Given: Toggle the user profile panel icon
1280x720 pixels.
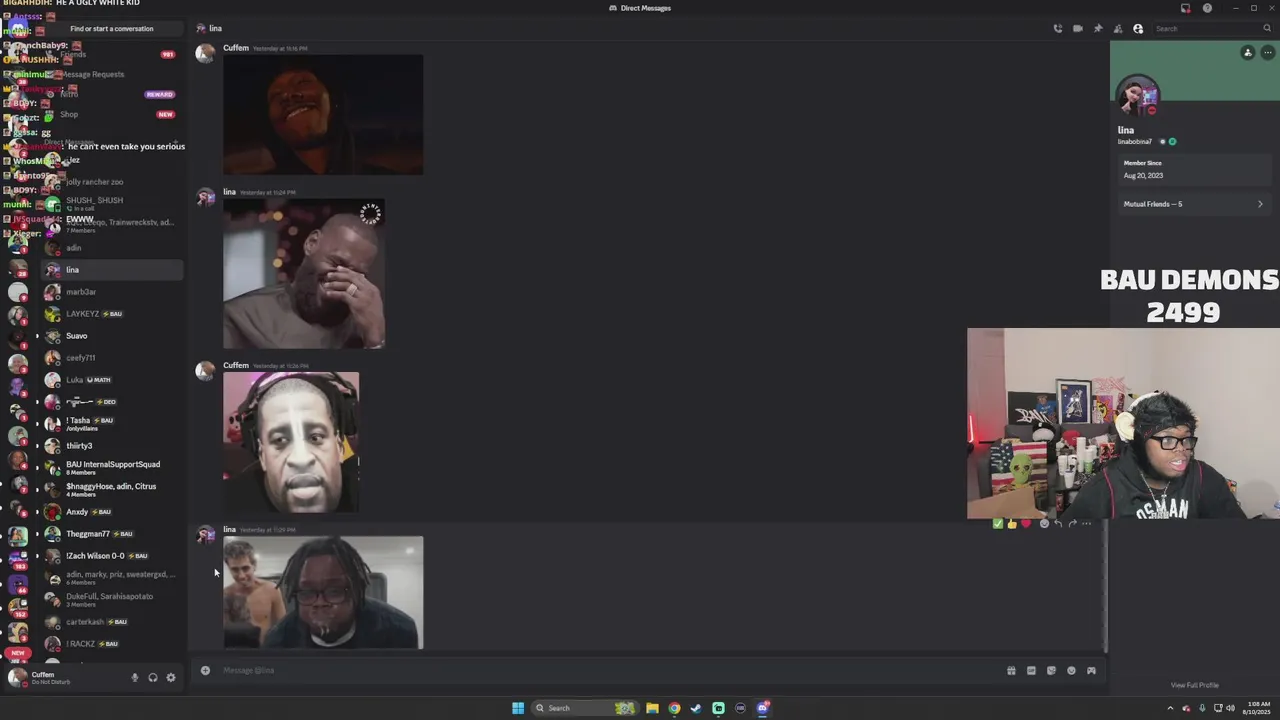Looking at the screenshot, I should click(1138, 28).
